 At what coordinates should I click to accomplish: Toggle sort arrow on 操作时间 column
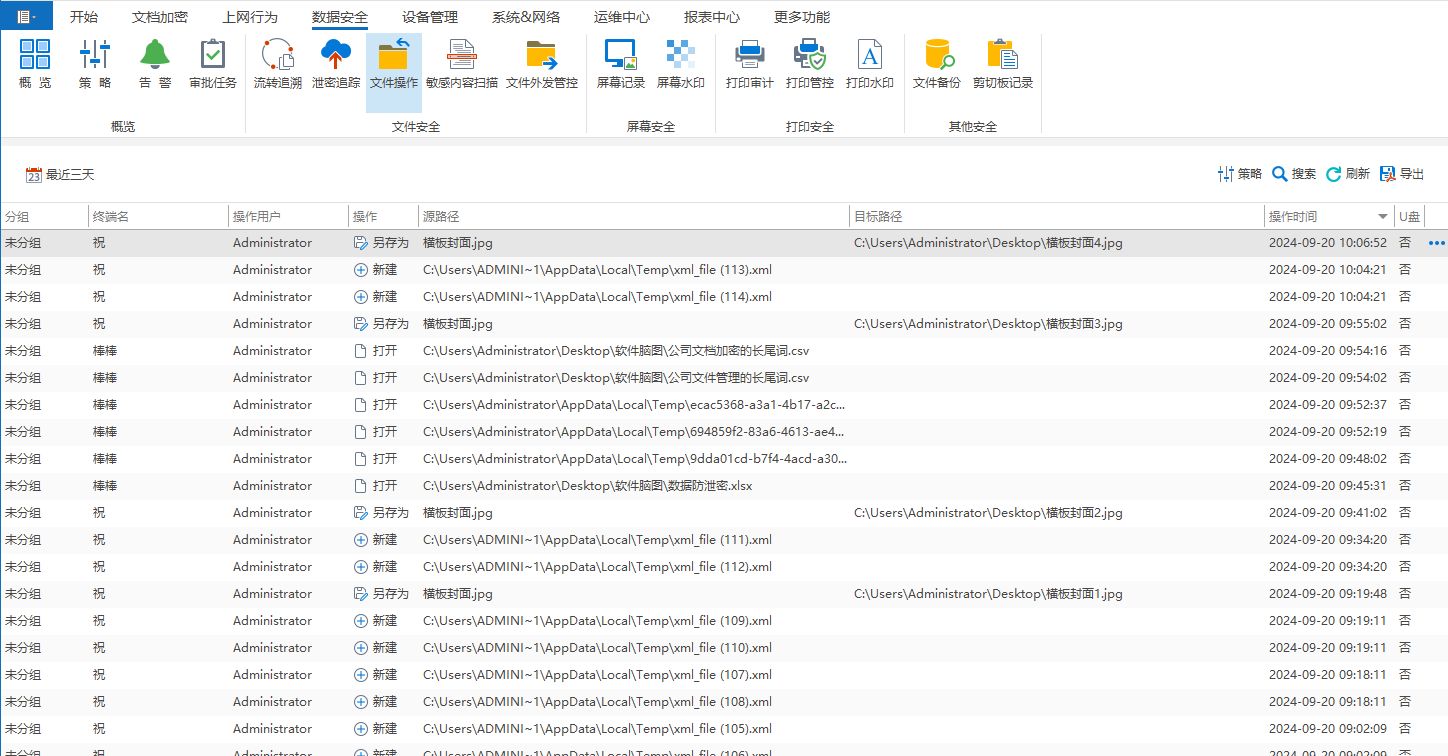1383,216
